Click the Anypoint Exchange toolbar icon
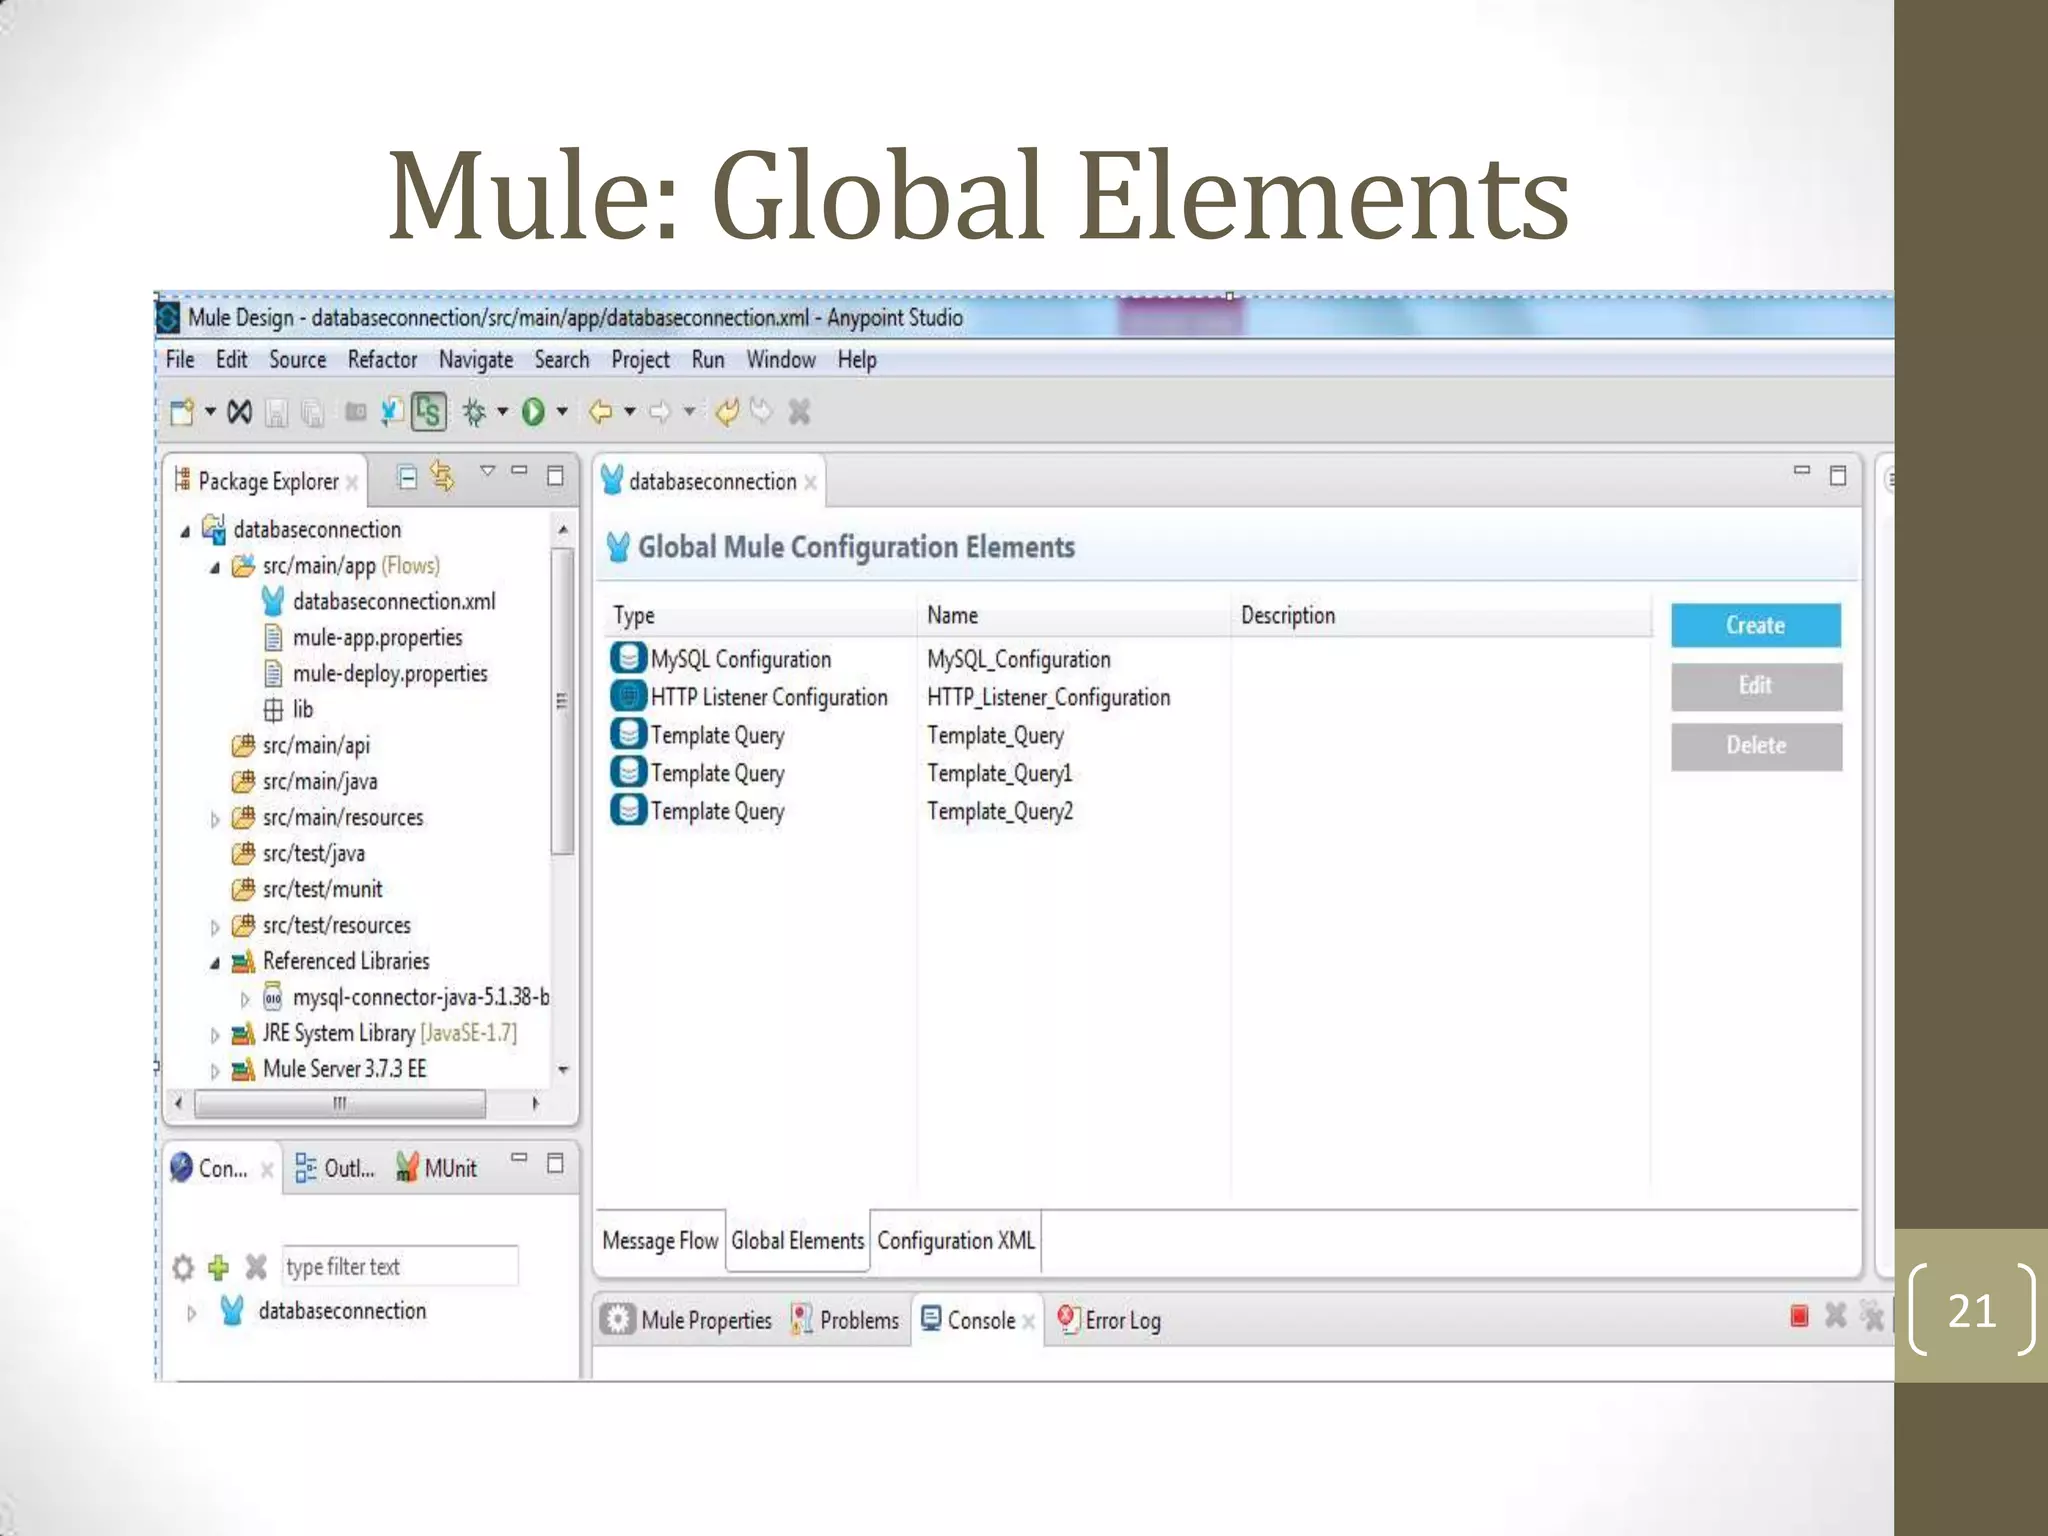The width and height of the screenshot is (2048, 1536). tap(239, 411)
